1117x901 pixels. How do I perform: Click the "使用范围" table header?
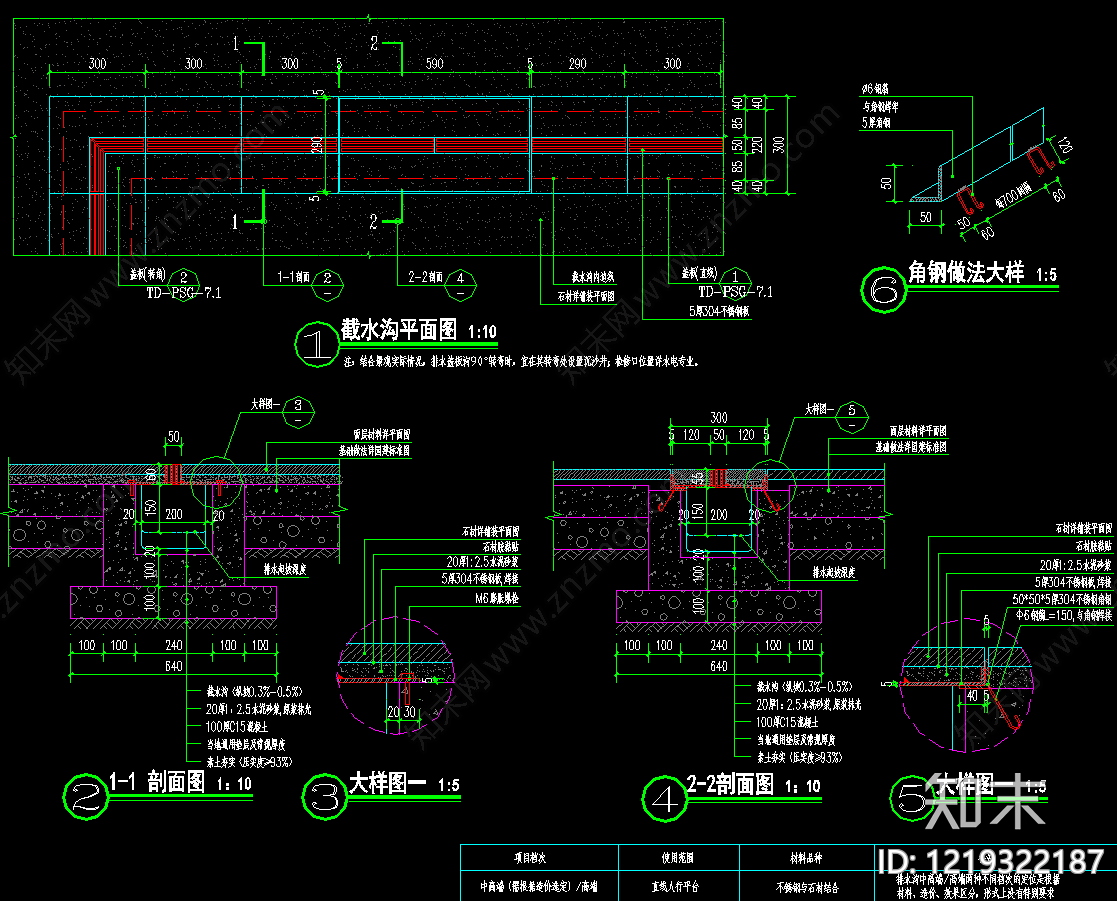click(x=677, y=858)
